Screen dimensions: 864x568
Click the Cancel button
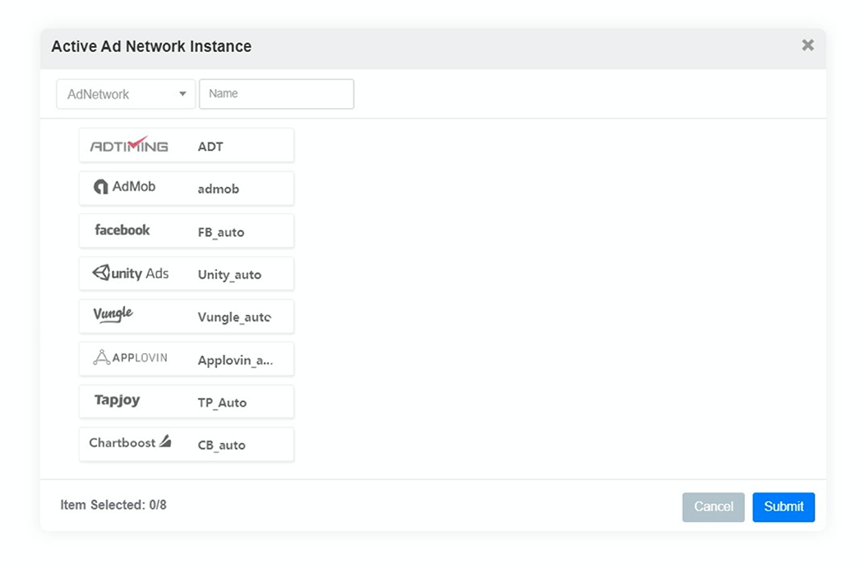click(x=713, y=507)
